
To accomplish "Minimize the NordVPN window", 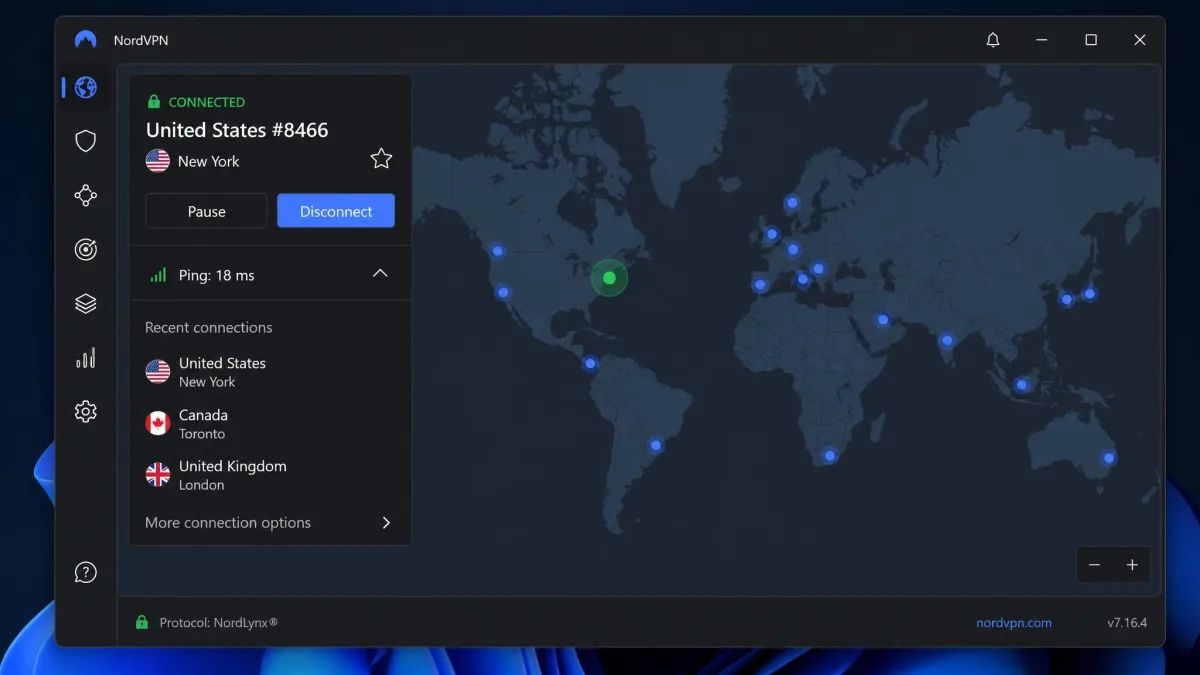I will (x=1042, y=40).
